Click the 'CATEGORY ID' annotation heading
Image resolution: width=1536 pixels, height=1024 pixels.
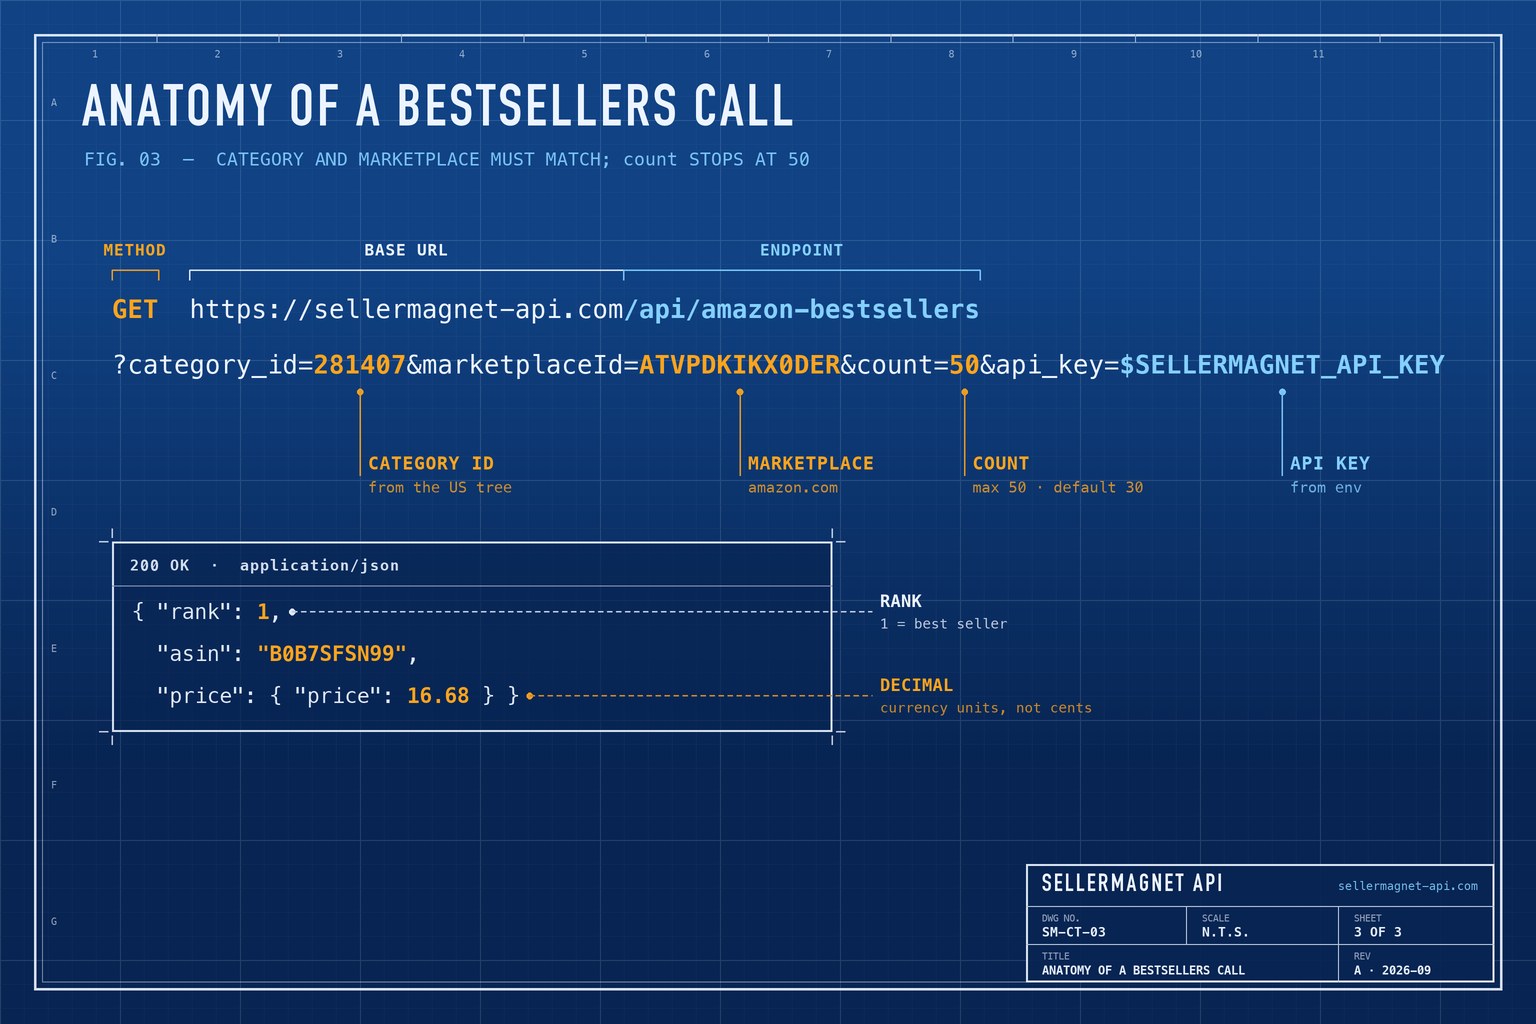point(431,463)
